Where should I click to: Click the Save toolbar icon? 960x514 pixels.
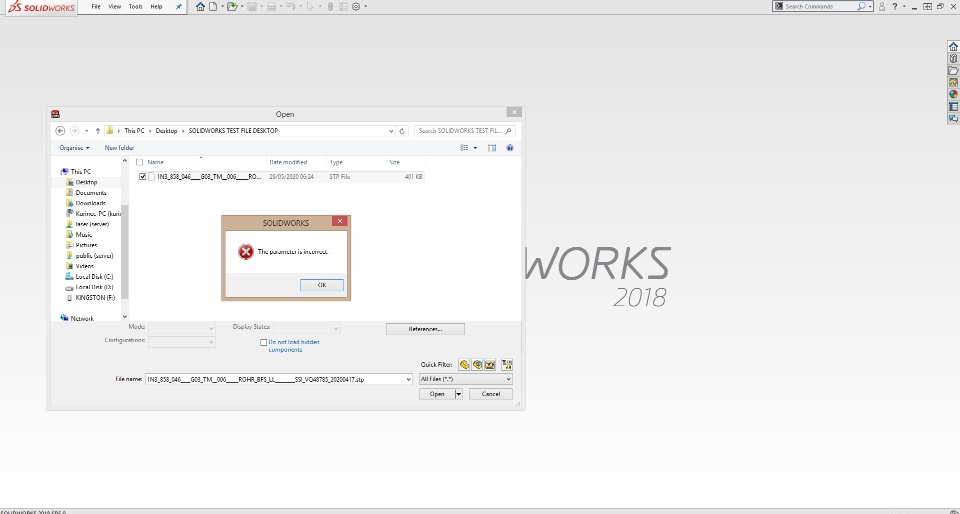(252, 6)
